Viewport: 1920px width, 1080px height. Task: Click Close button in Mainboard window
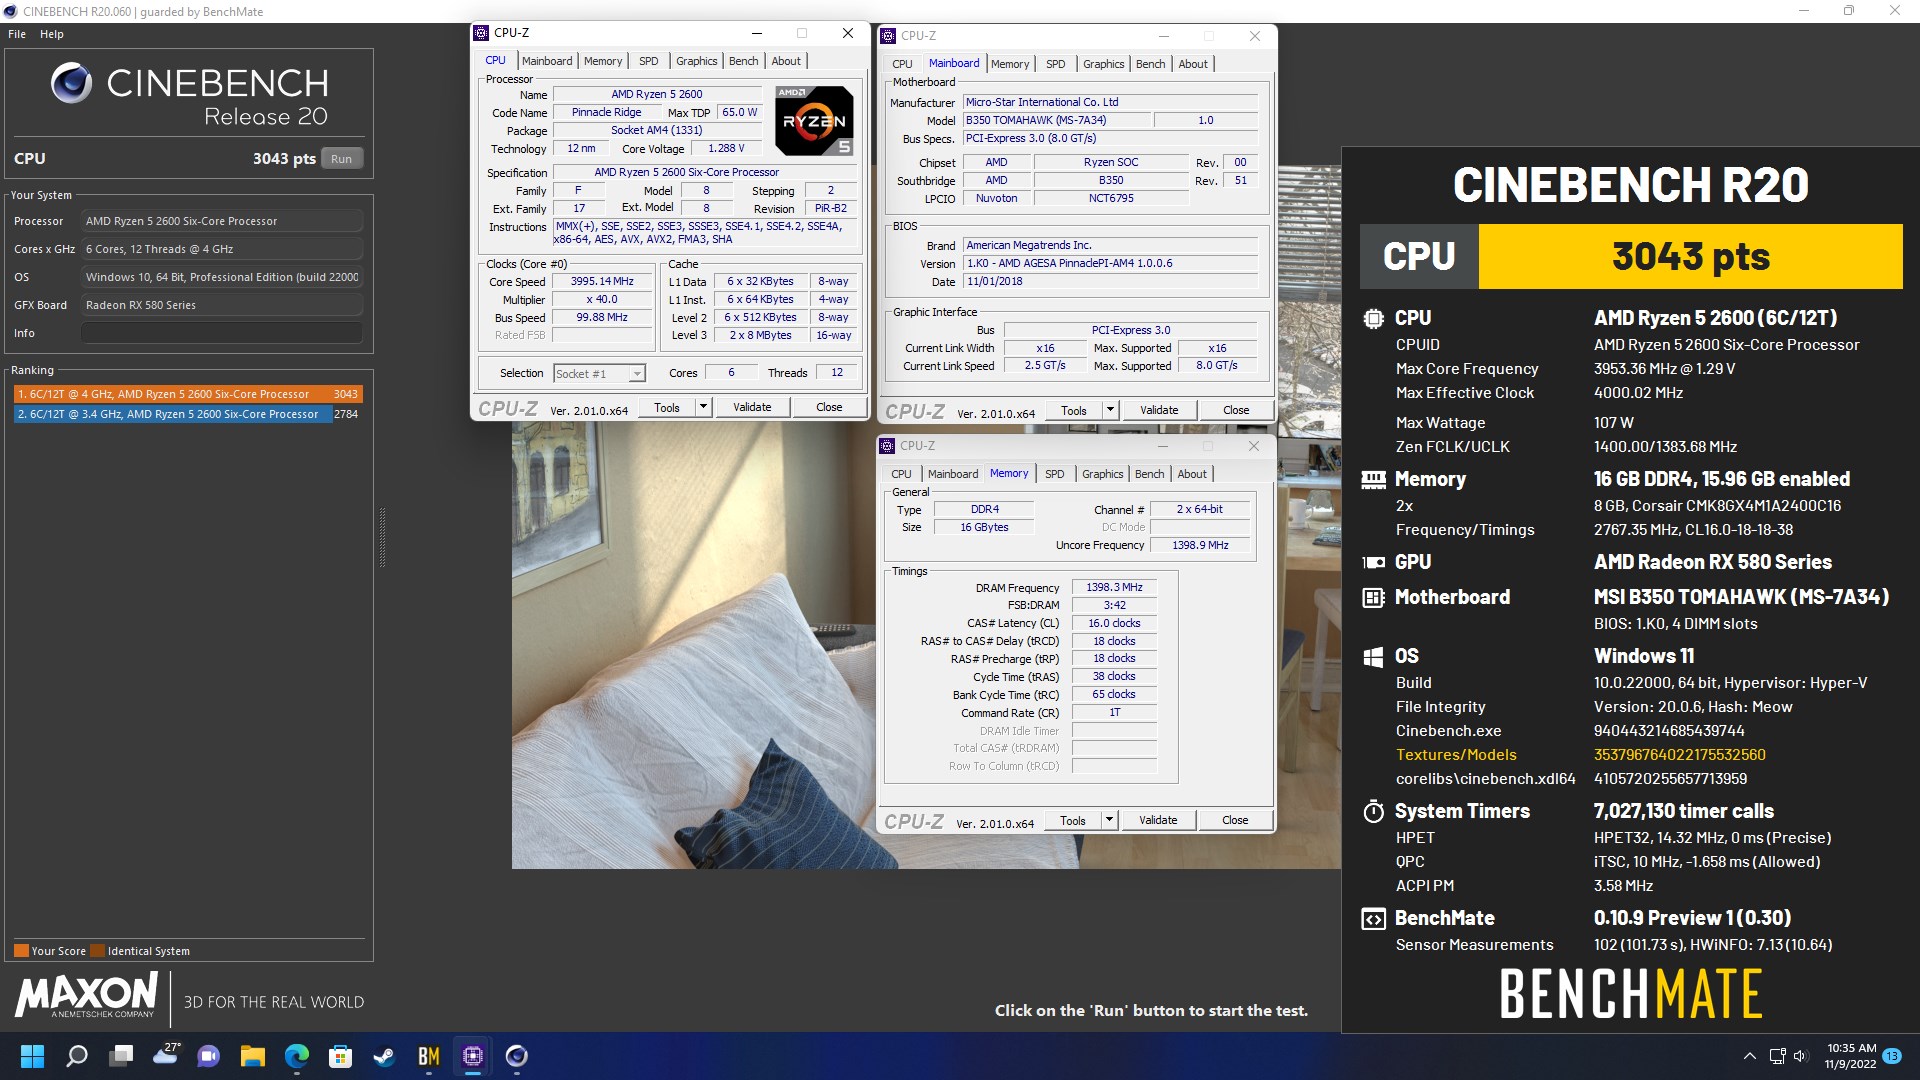click(x=1236, y=411)
